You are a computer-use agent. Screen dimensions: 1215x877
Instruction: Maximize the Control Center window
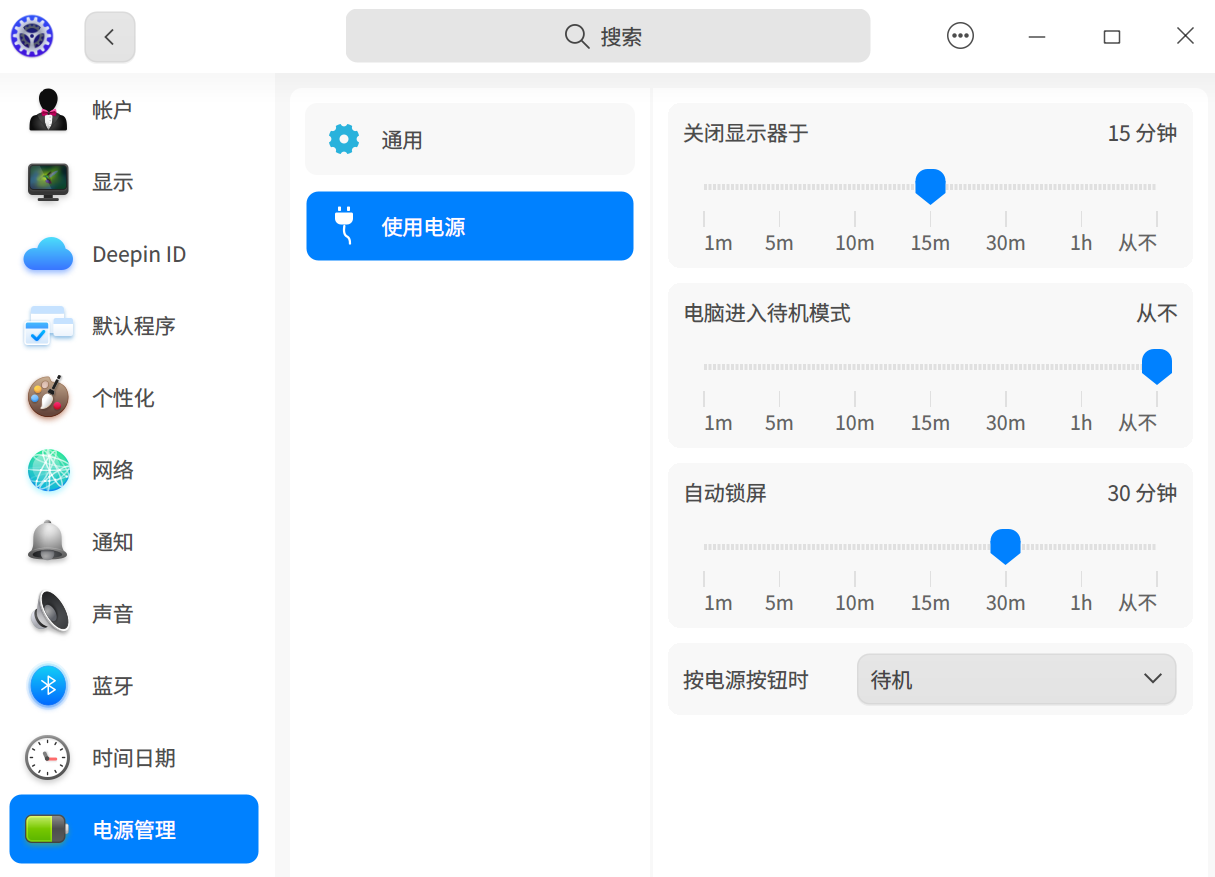coord(1111,37)
